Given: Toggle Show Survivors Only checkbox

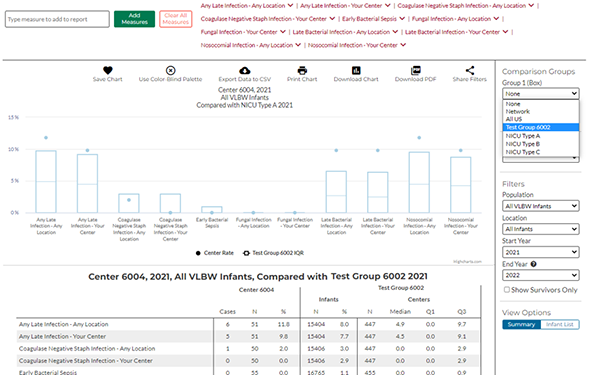Looking at the screenshot, I should 507,290.
